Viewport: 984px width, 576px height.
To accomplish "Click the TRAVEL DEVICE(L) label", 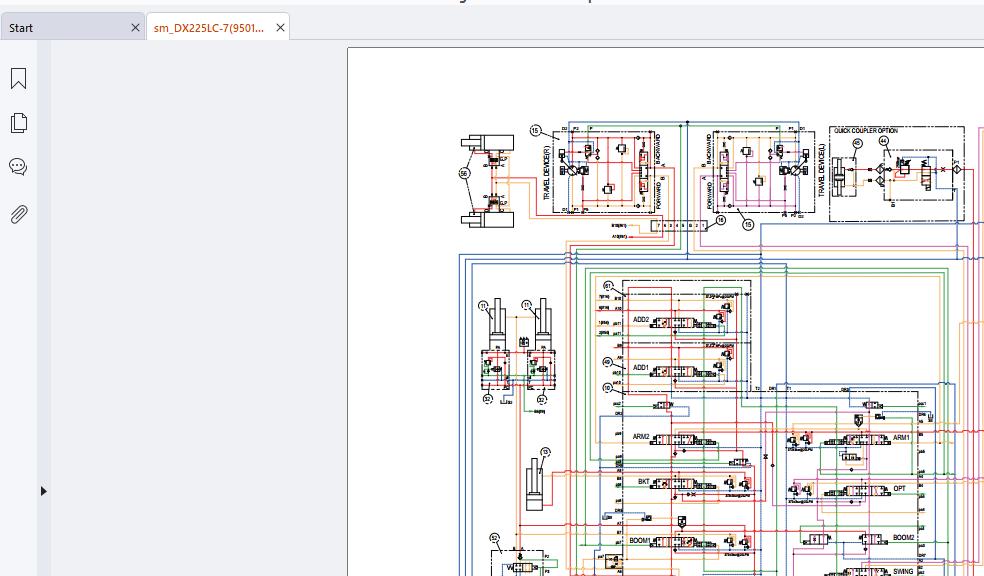I will (x=821, y=170).
